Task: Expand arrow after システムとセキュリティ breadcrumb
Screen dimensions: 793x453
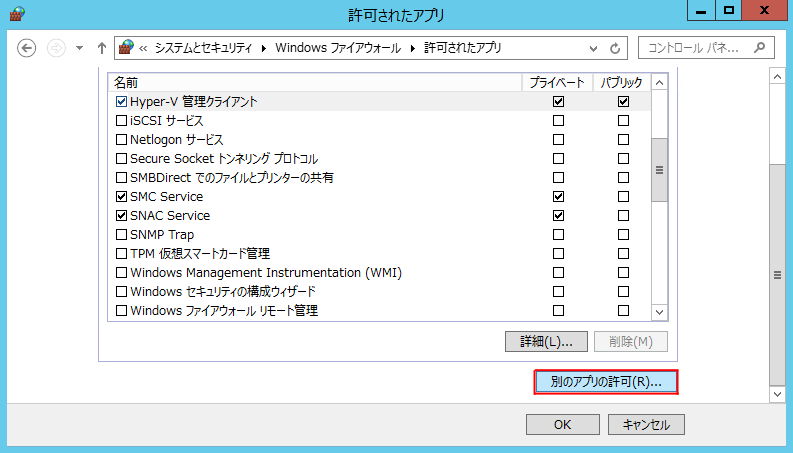Action: coord(263,49)
